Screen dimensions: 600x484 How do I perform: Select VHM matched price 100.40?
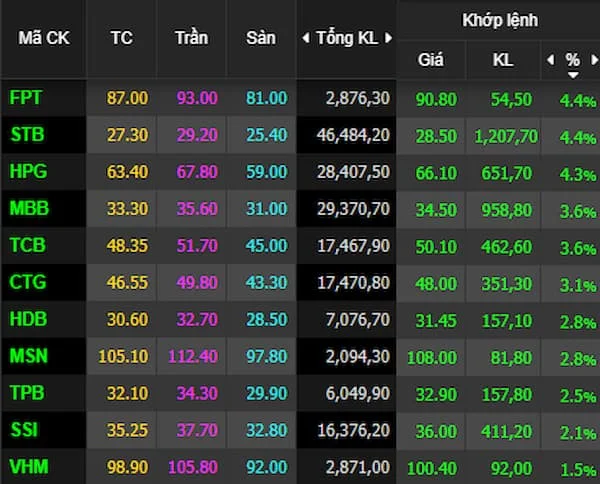pyautogui.click(x=432, y=469)
